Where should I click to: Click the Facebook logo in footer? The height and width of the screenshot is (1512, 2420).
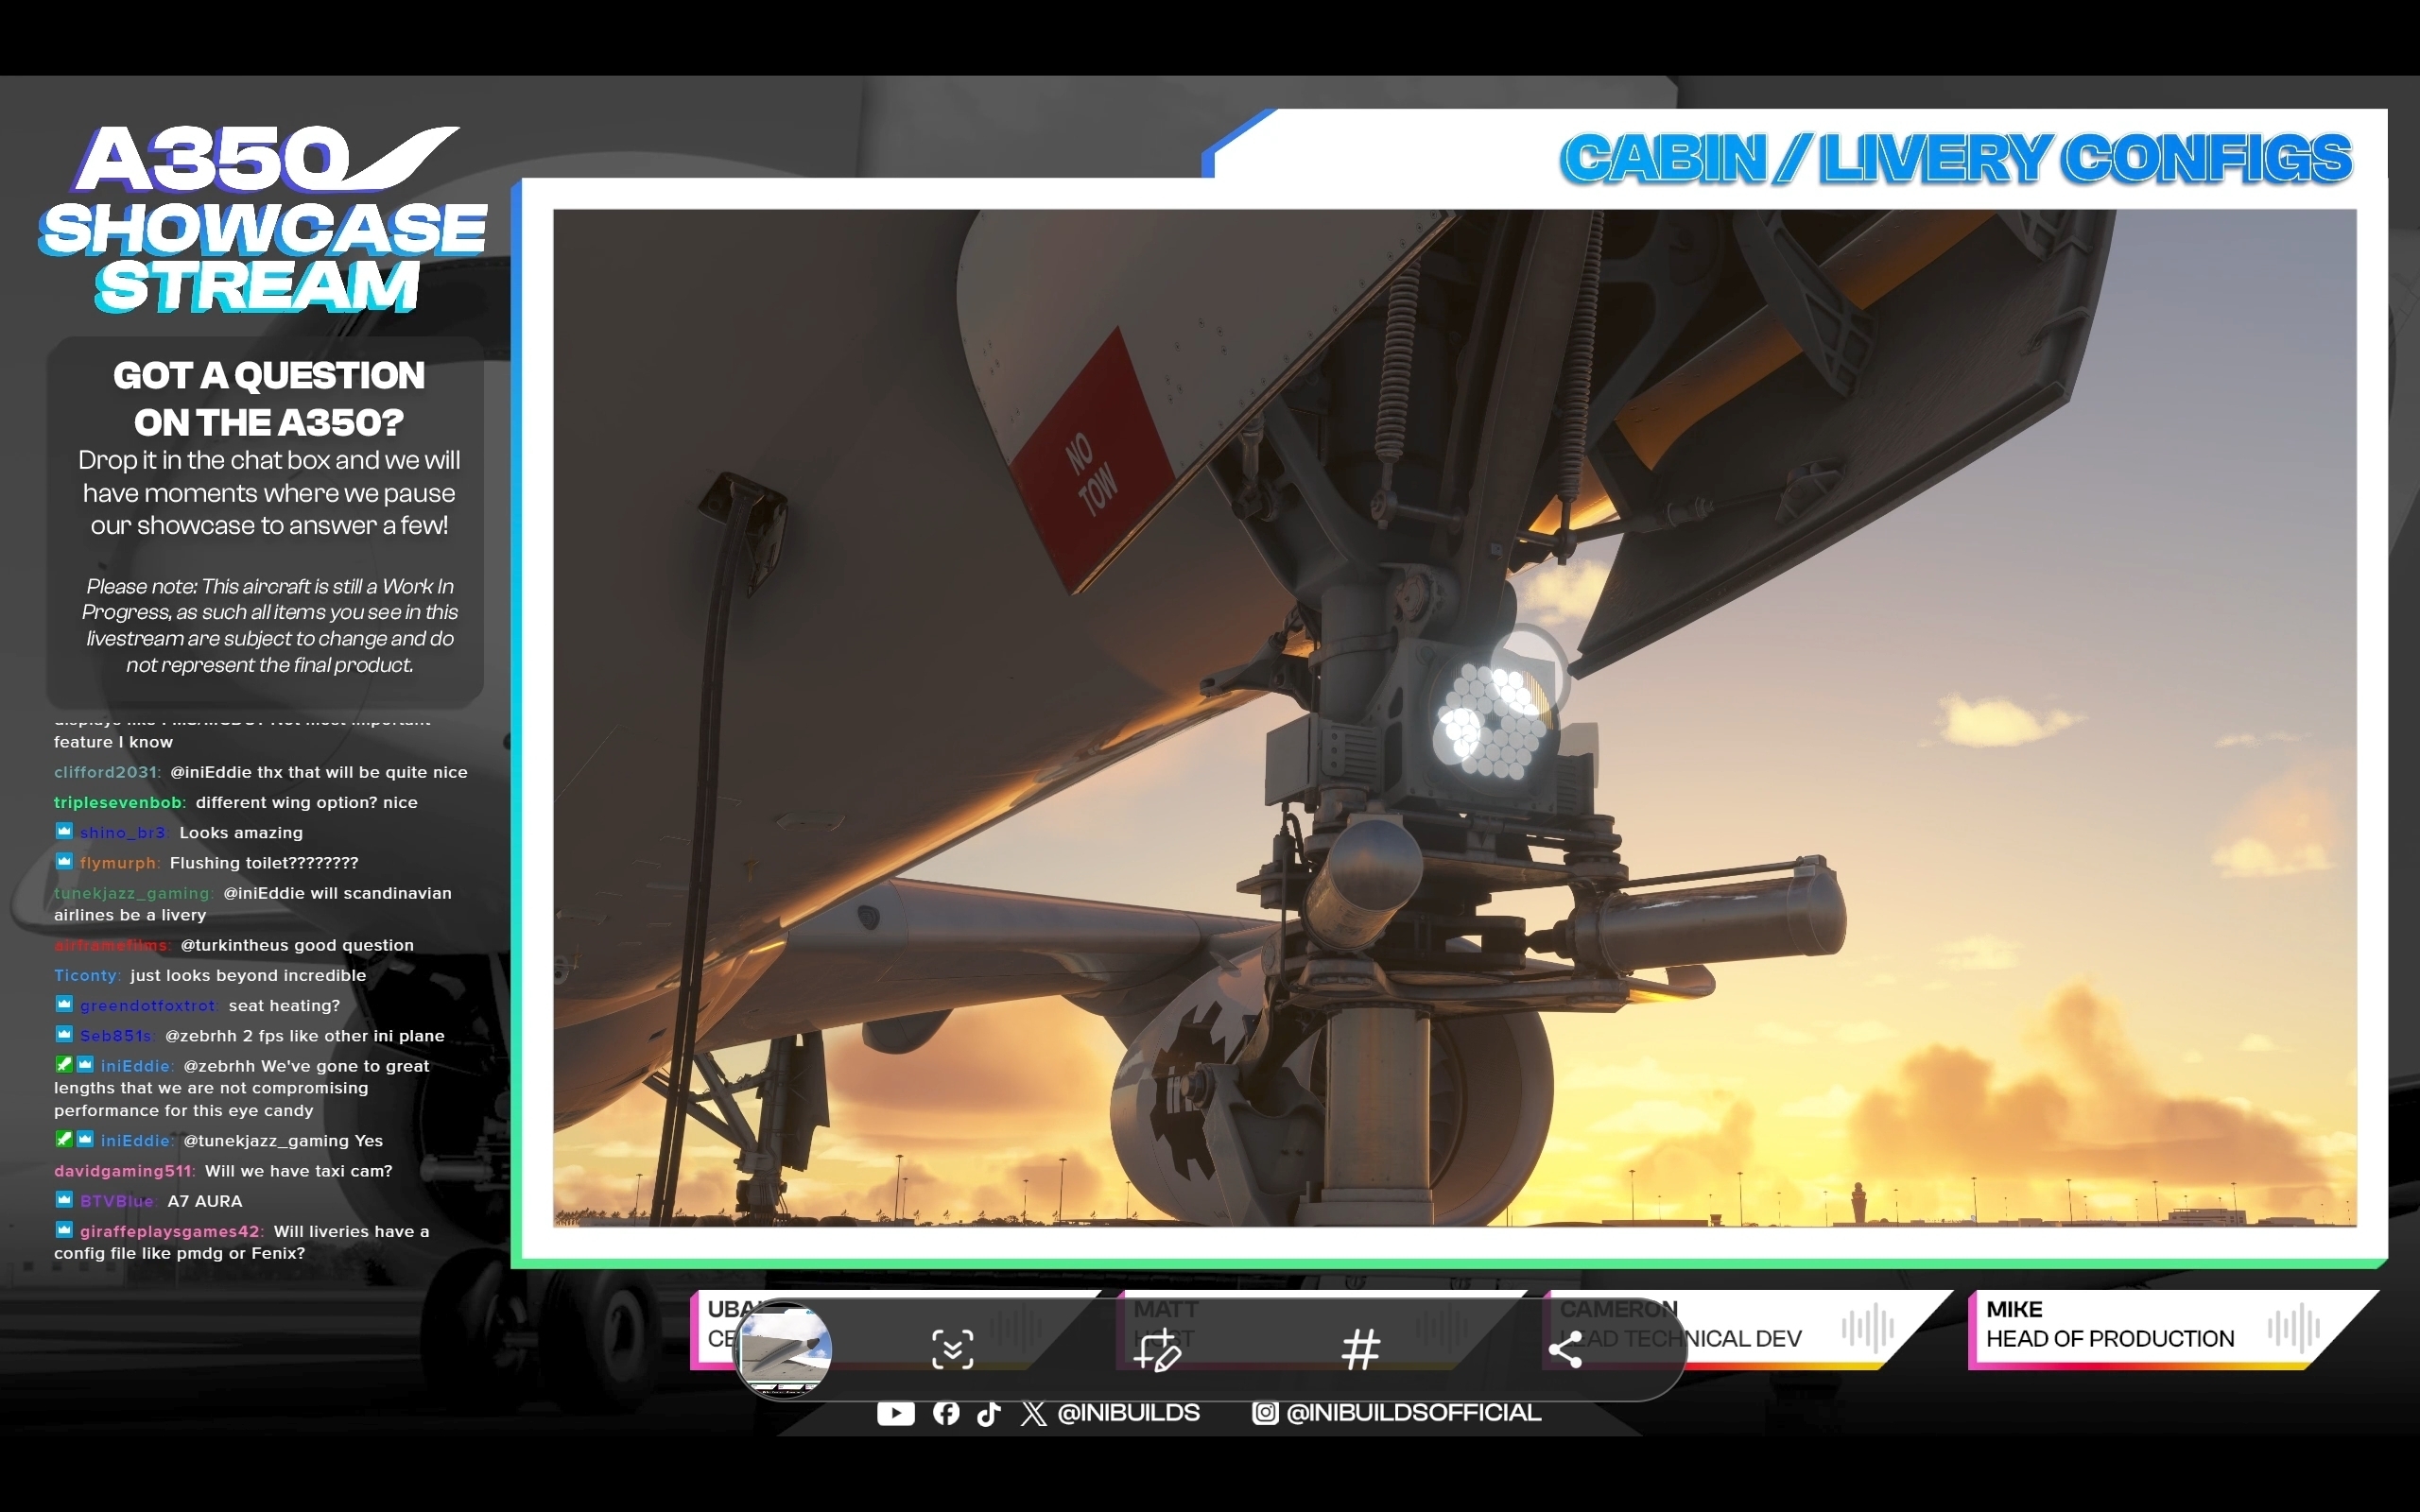(x=946, y=1412)
